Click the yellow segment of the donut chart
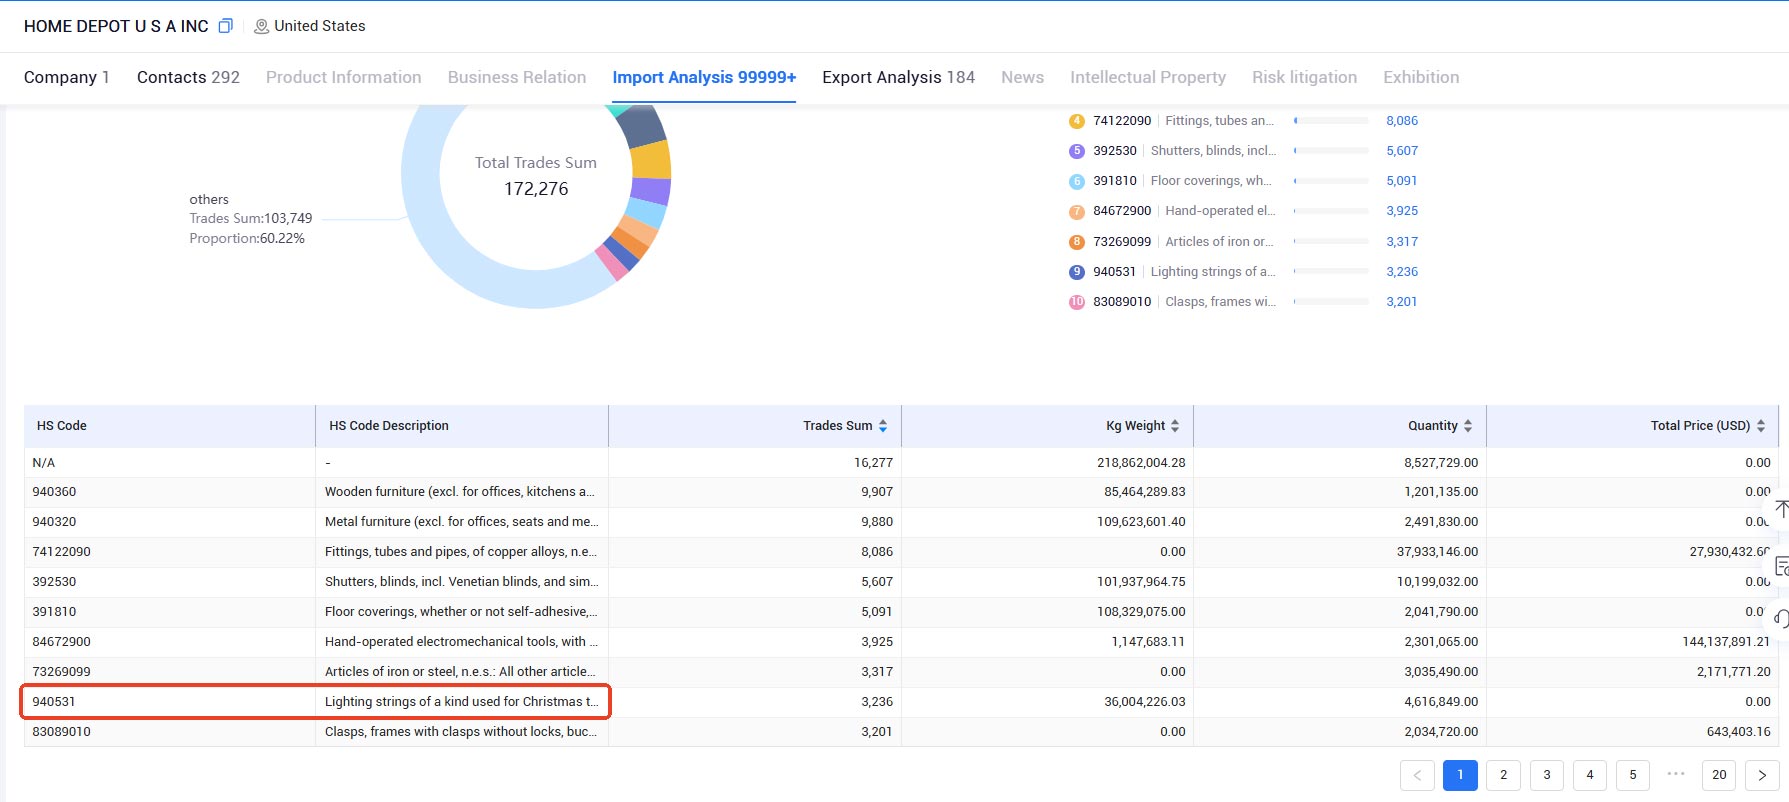This screenshot has width=1789, height=802. tap(651, 159)
